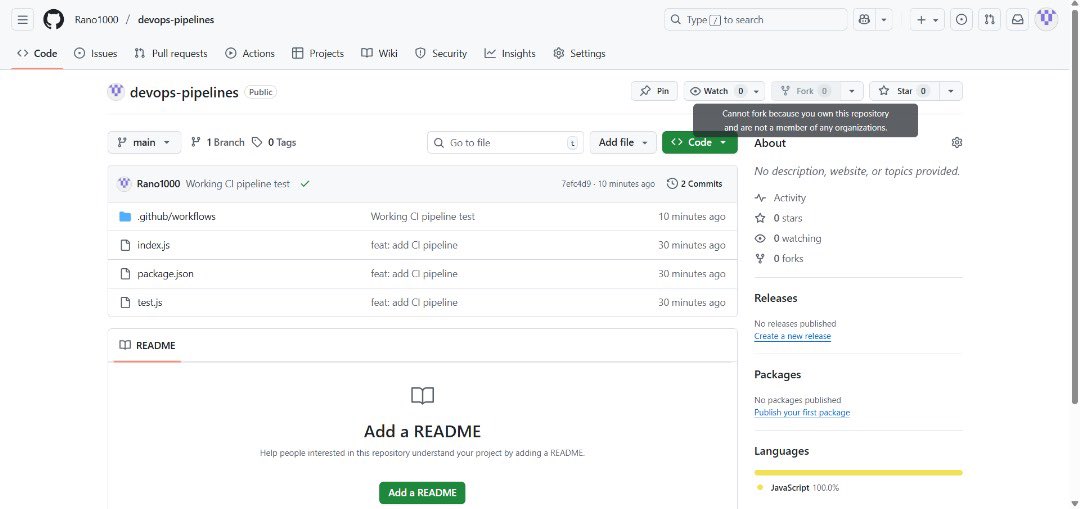The height and width of the screenshot is (509, 1080).
Task: Open the 2 Commits history
Action: click(695, 184)
